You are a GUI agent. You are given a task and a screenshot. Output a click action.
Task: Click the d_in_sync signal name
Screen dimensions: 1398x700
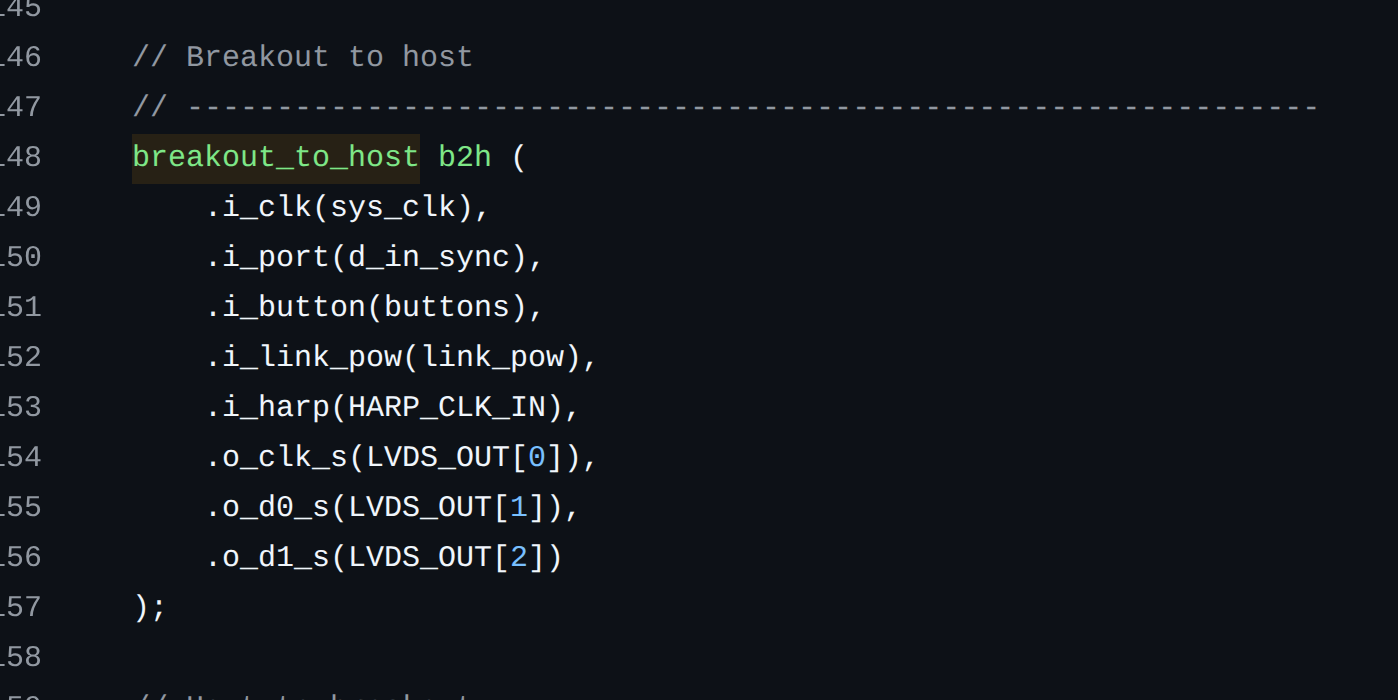point(429,258)
